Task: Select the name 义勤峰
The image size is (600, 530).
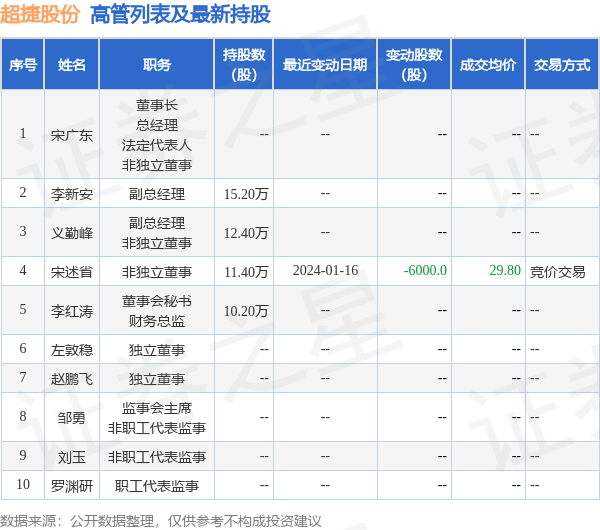Action: [x=72, y=233]
